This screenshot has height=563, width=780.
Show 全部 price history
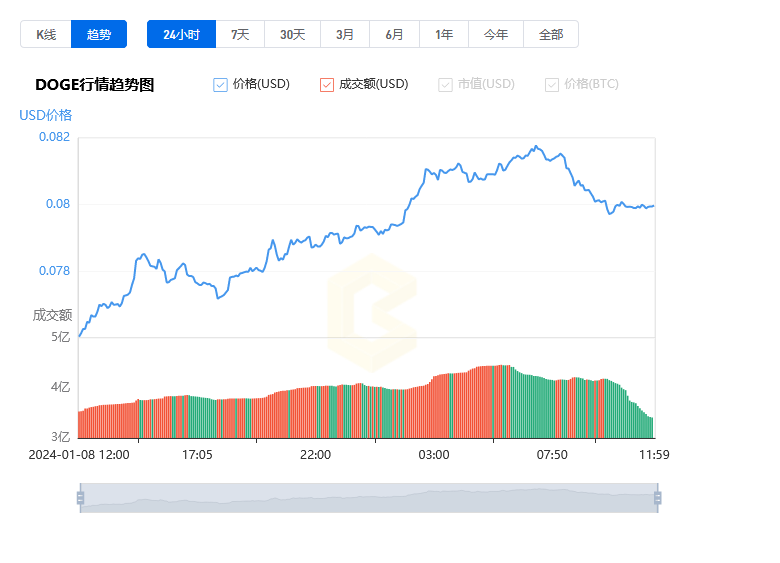pyautogui.click(x=551, y=34)
